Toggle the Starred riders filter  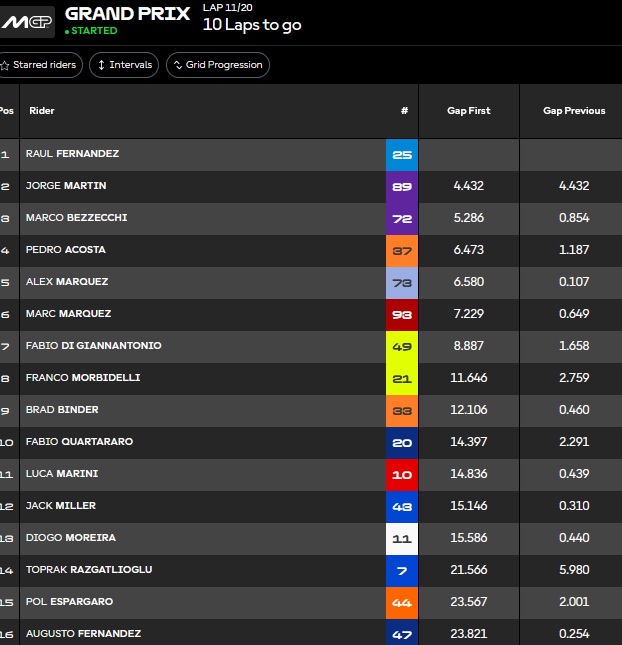point(40,65)
